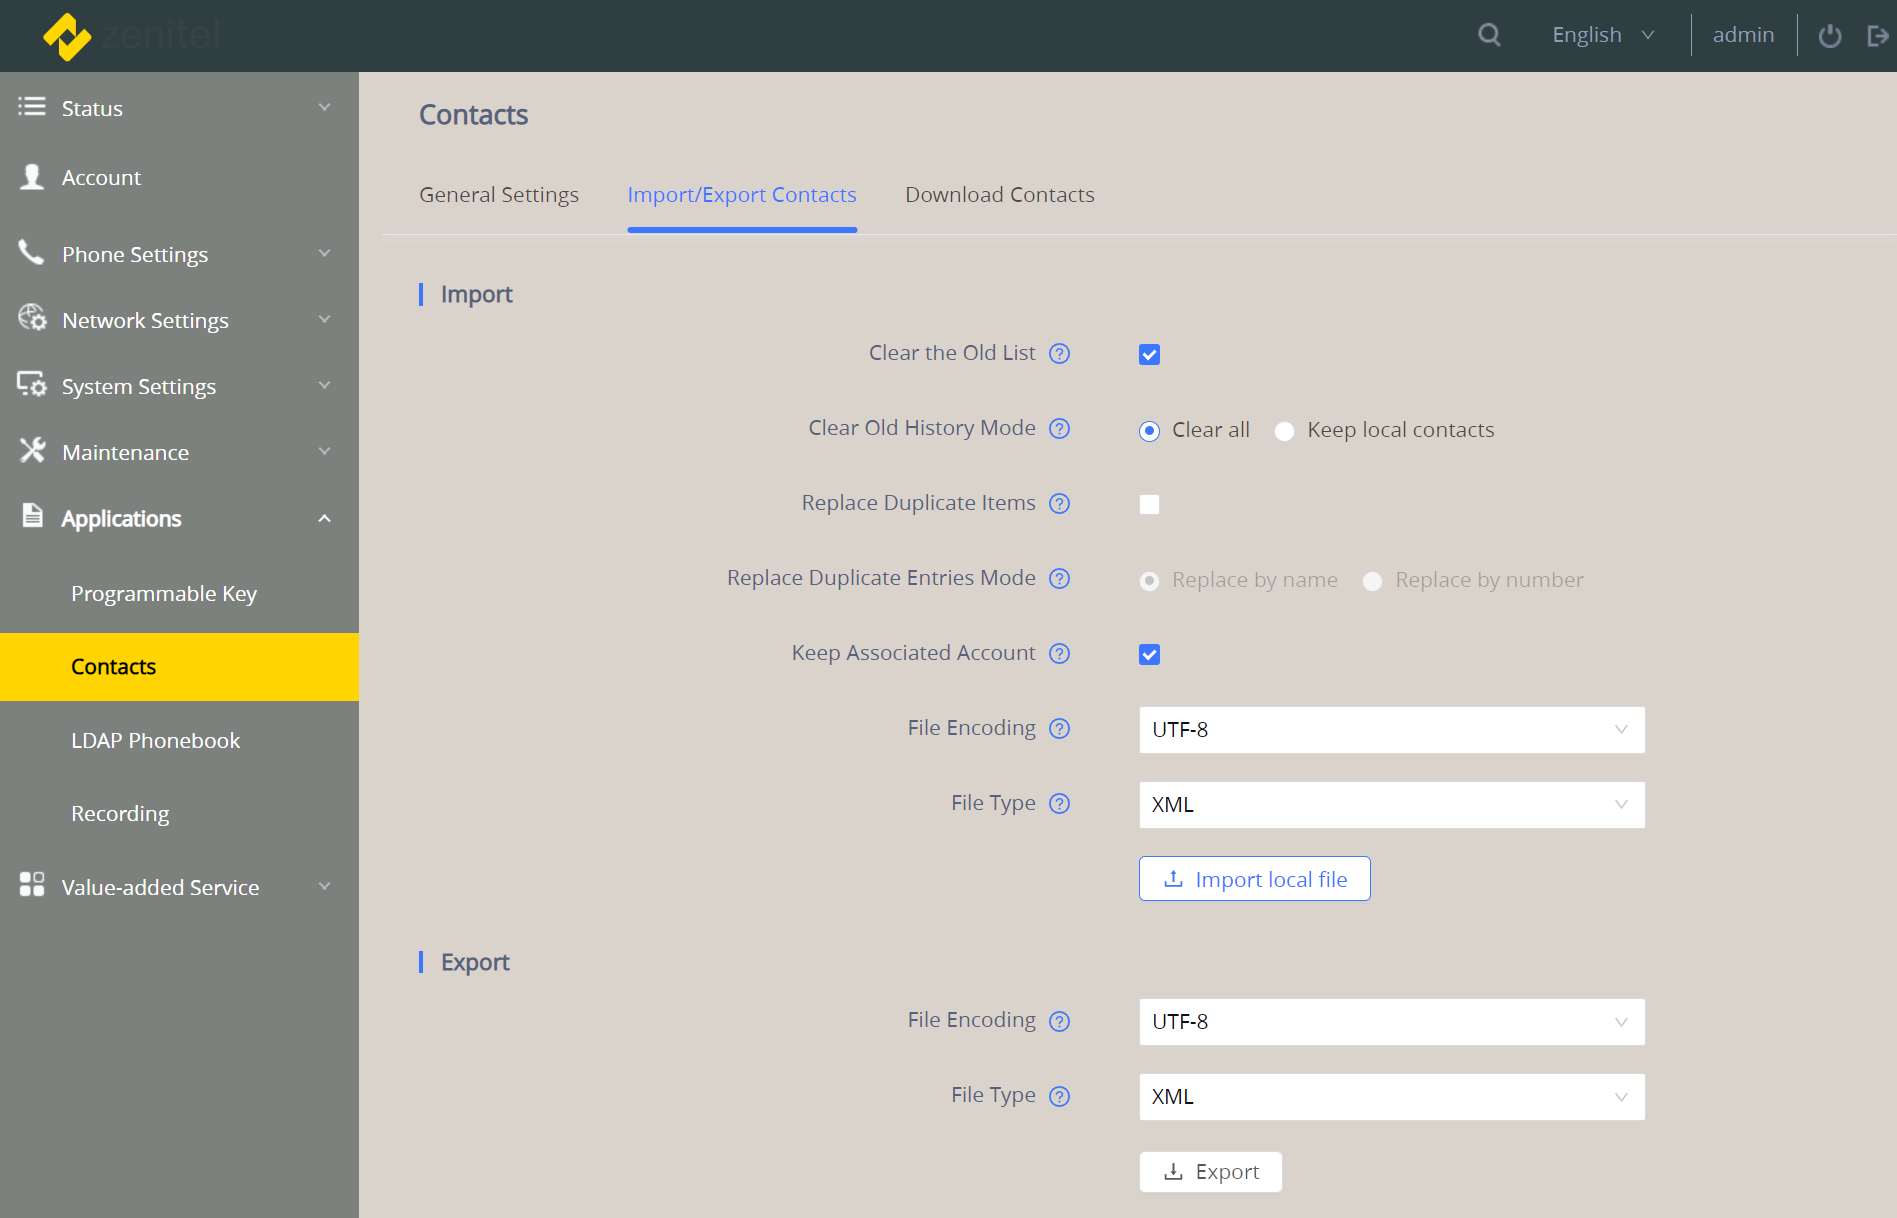Click the Import local file button
The image size is (1897, 1218).
click(1254, 879)
